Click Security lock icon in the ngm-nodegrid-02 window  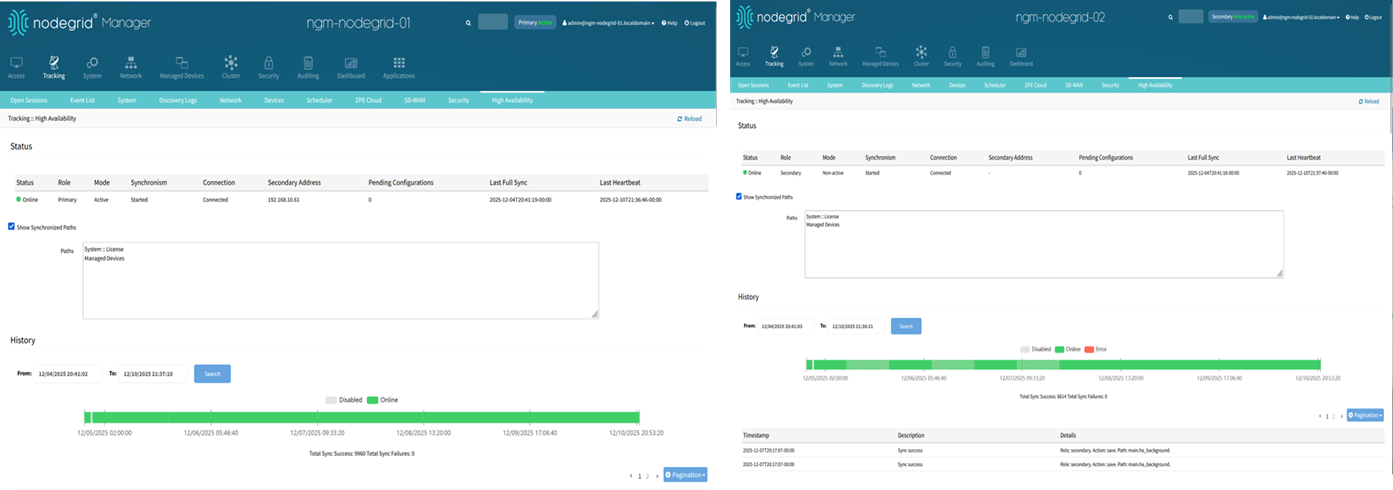tap(953, 55)
